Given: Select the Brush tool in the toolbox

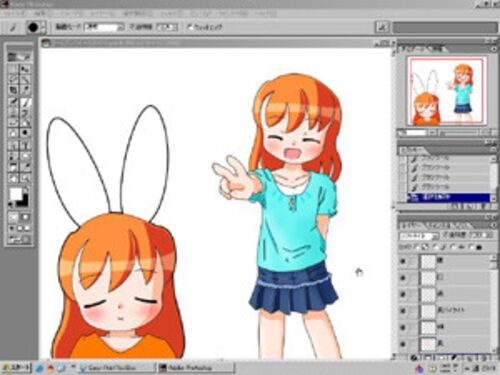Looking at the screenshot, I should click(x=26, y=102).
